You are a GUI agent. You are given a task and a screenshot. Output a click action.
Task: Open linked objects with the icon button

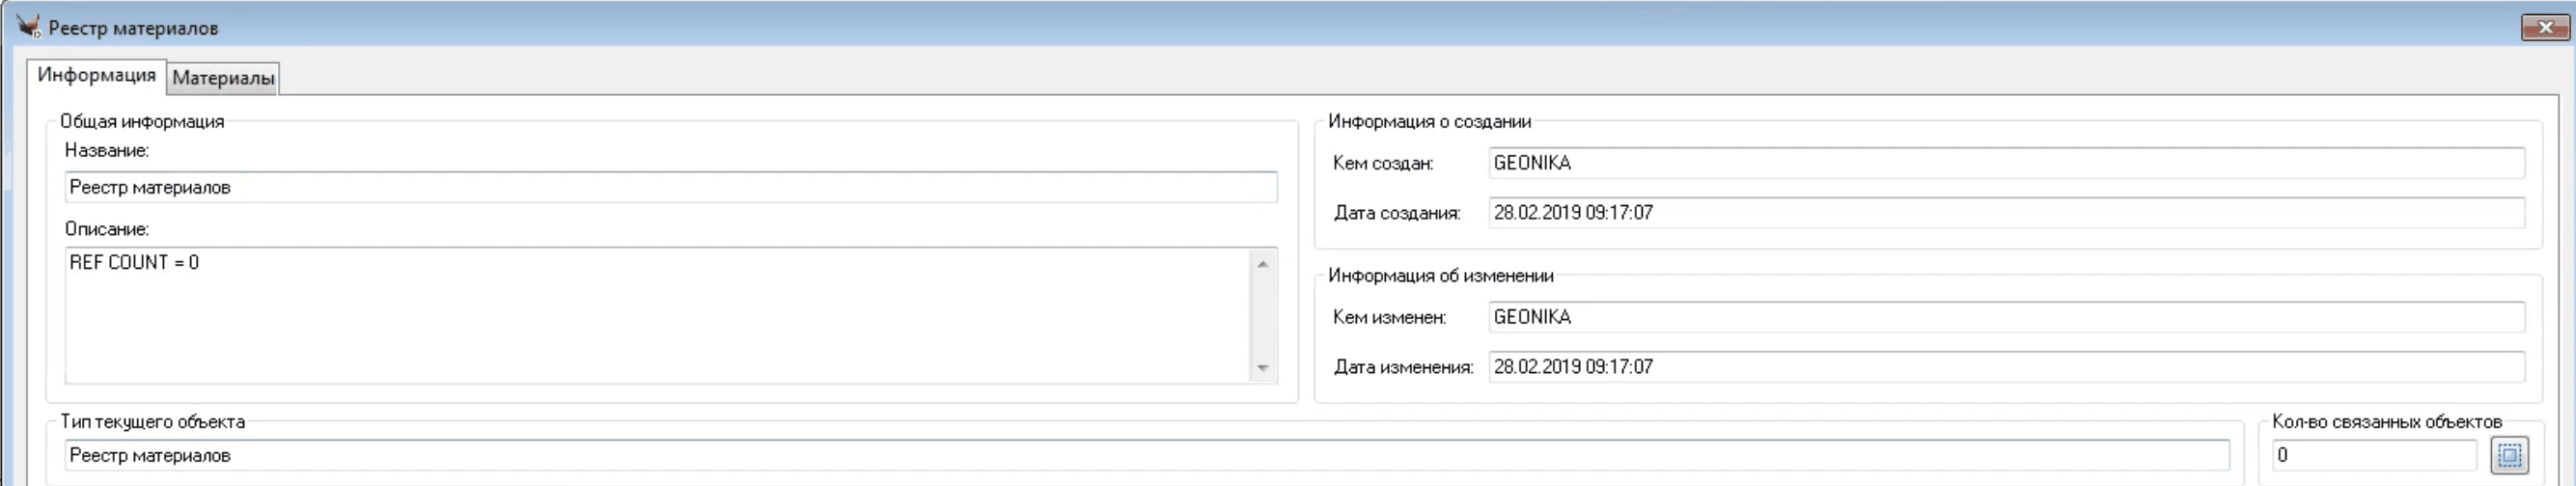pos(2509,455)
